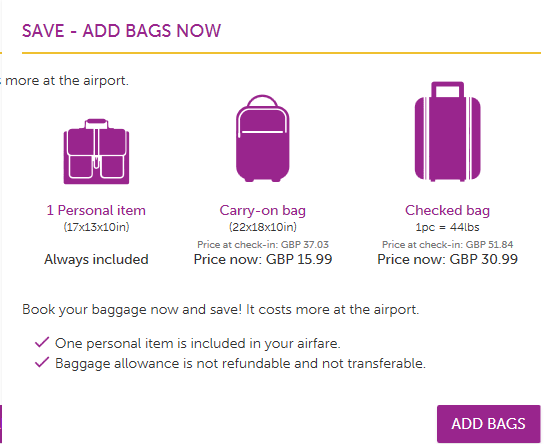Screen dimensions: 554x444
Task: Click the ADD BAGS button
Action: pyautogui.click(x=488, y=424)
